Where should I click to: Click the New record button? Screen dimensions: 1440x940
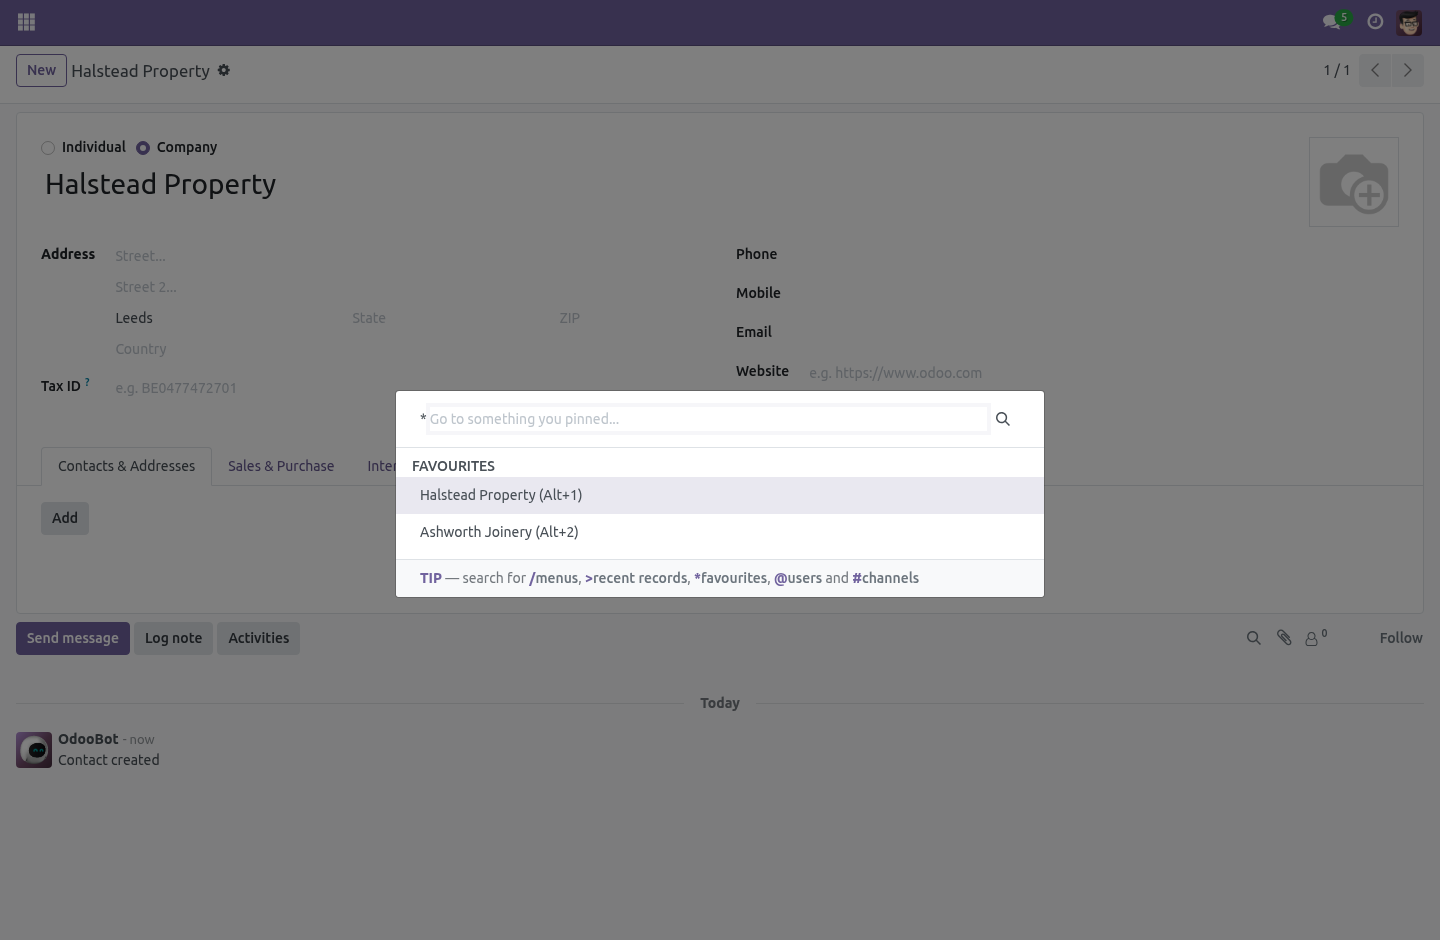[x=41, y=70]
